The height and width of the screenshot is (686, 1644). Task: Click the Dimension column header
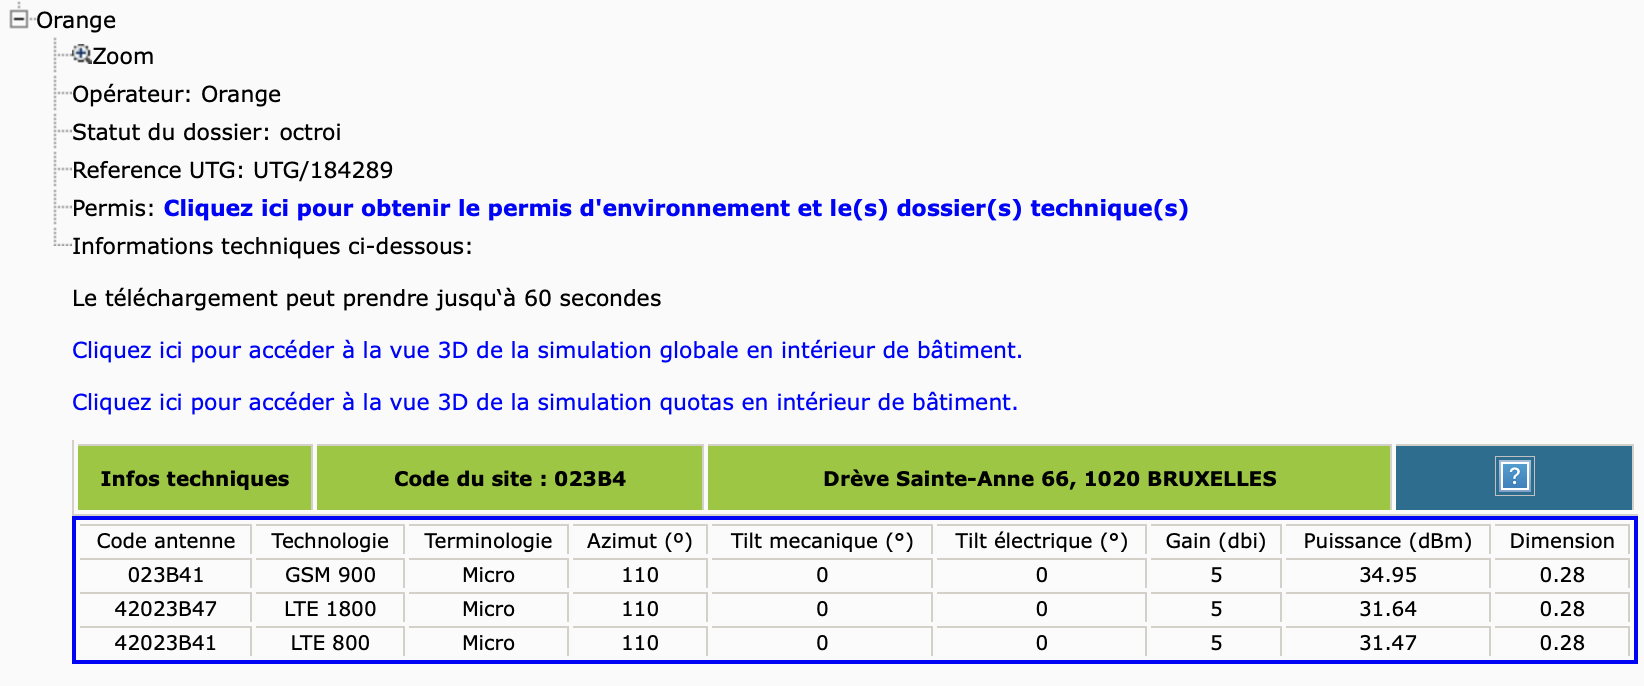coord(1562,541)
